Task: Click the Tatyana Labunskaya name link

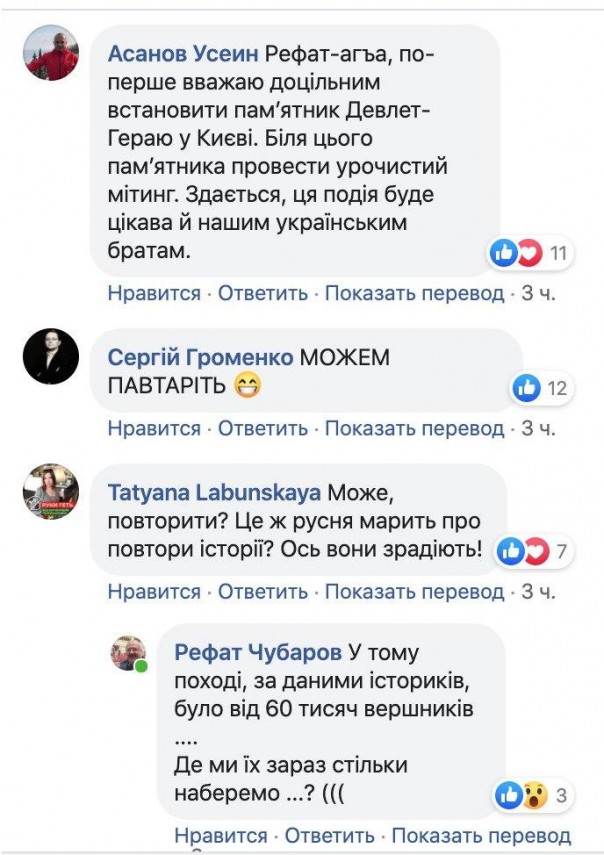Action: tap(214, 493)
